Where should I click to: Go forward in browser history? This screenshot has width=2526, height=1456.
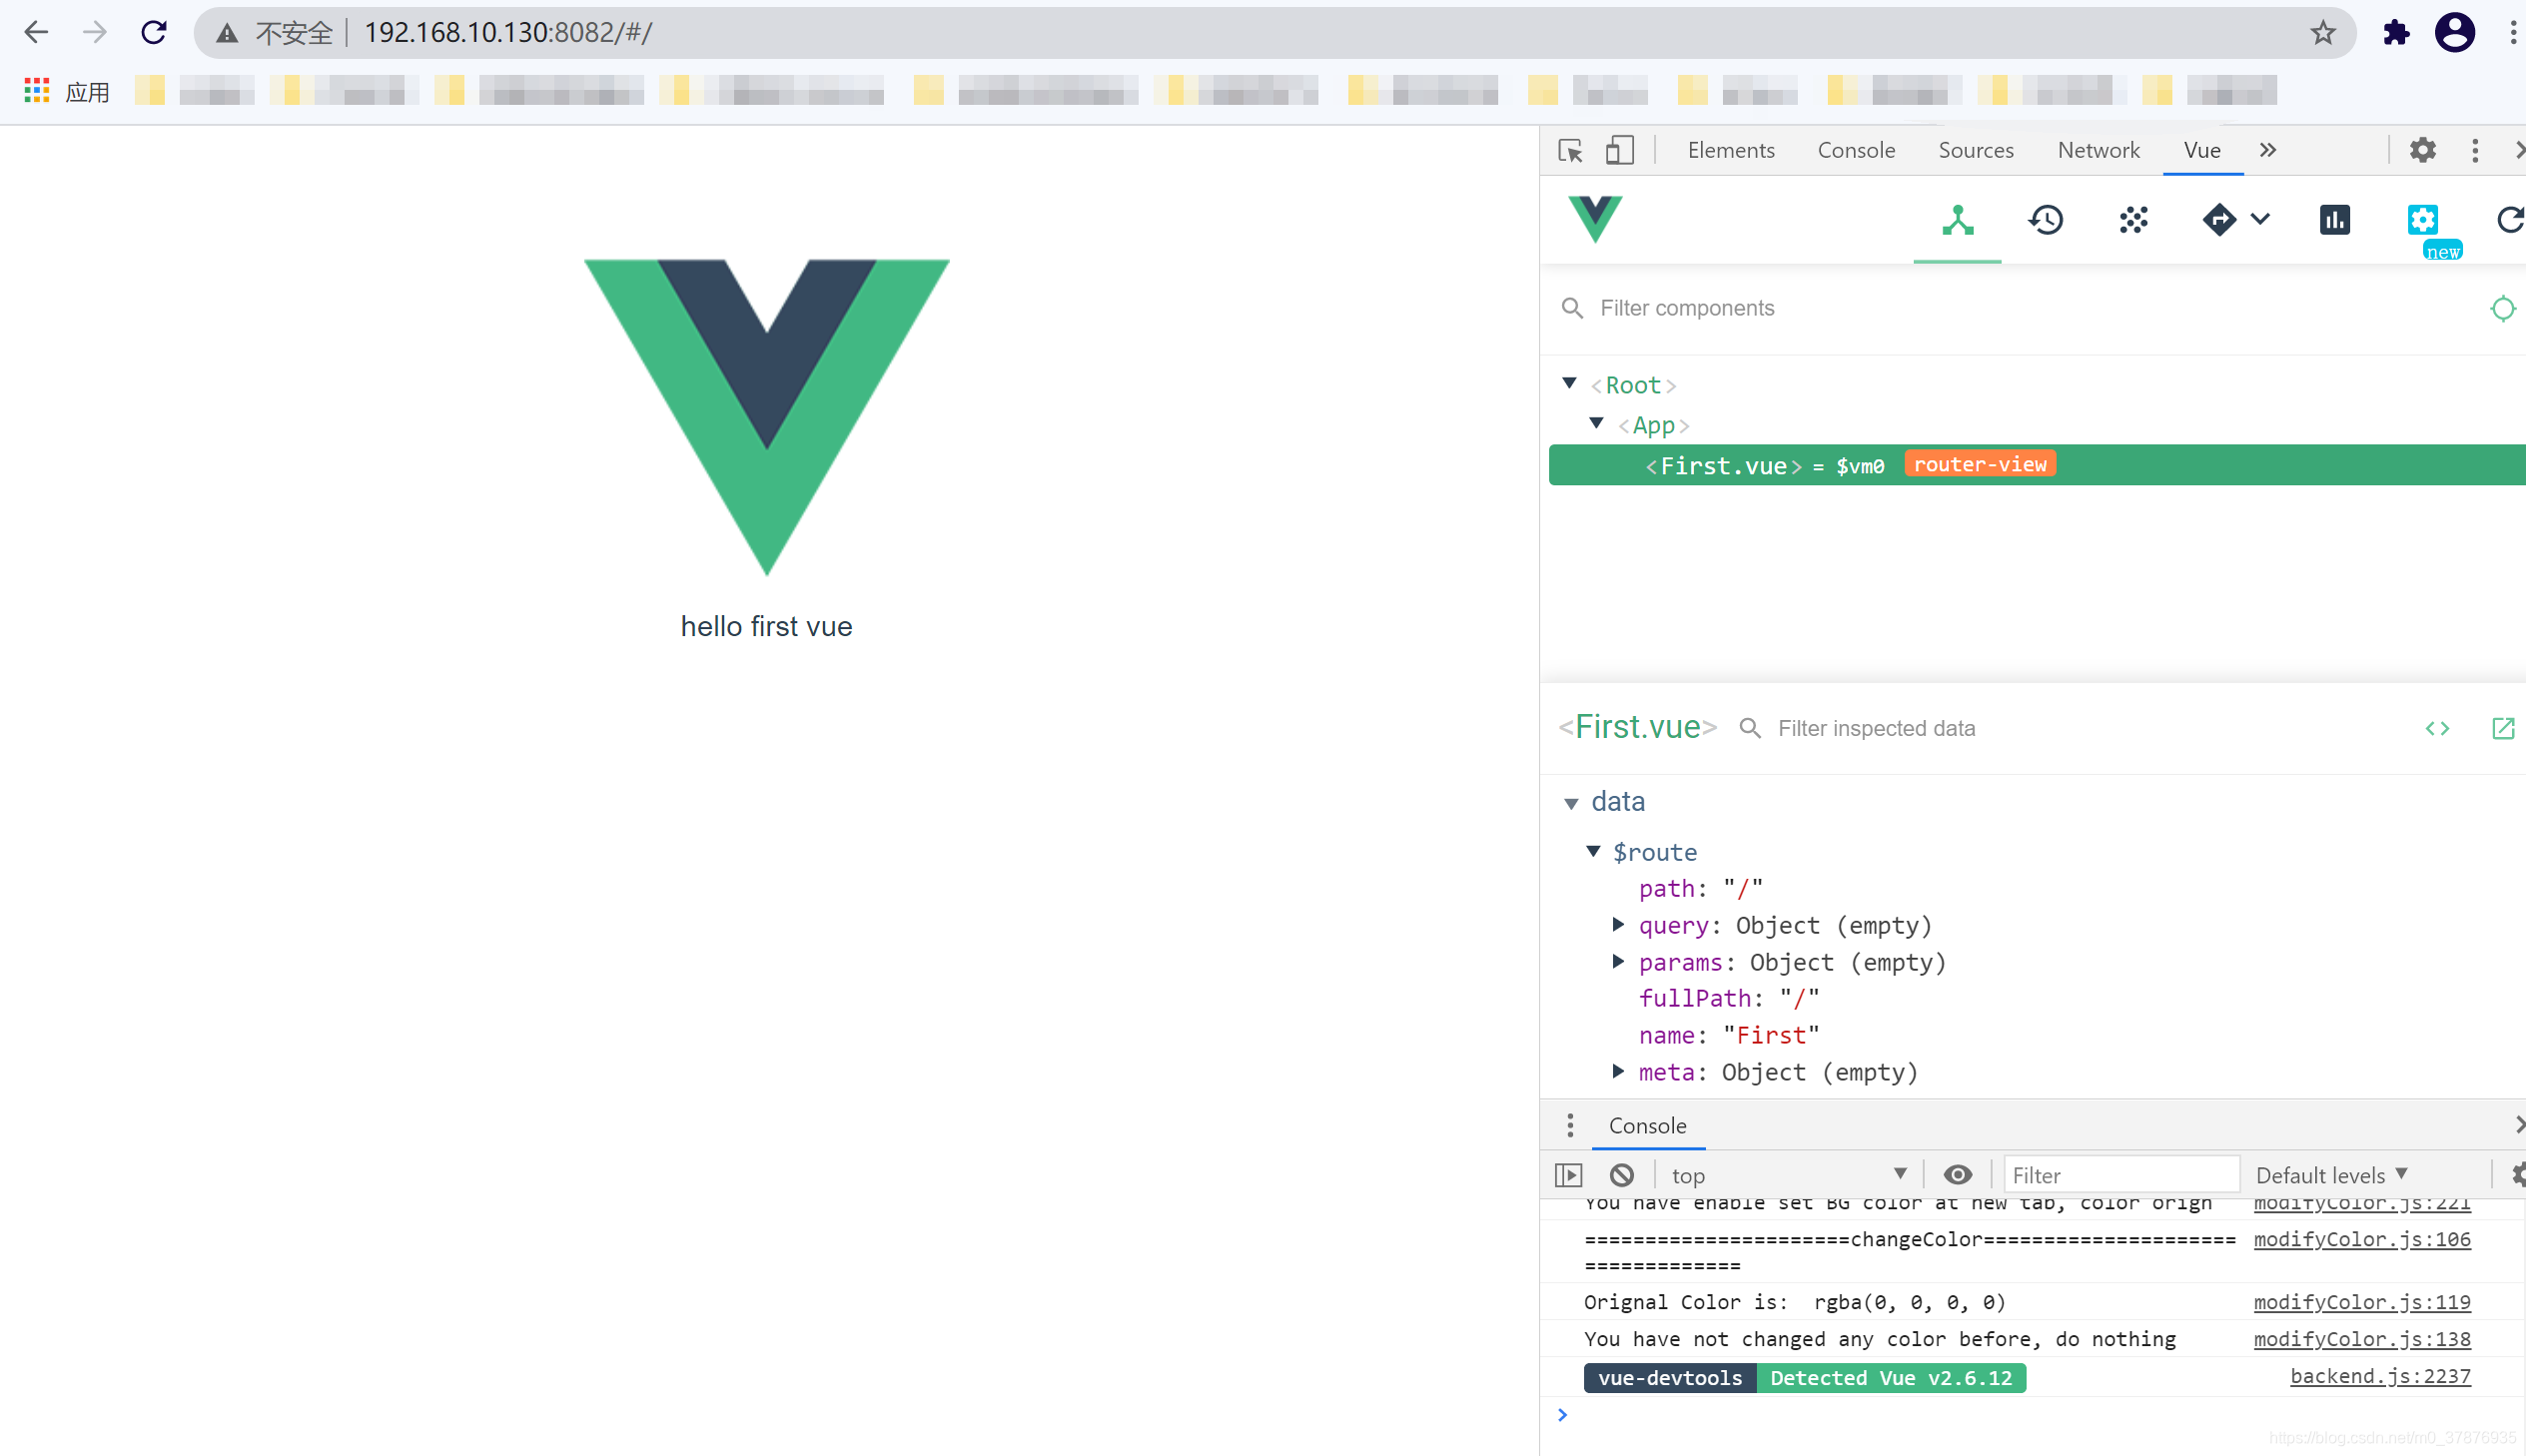point(95,33)
